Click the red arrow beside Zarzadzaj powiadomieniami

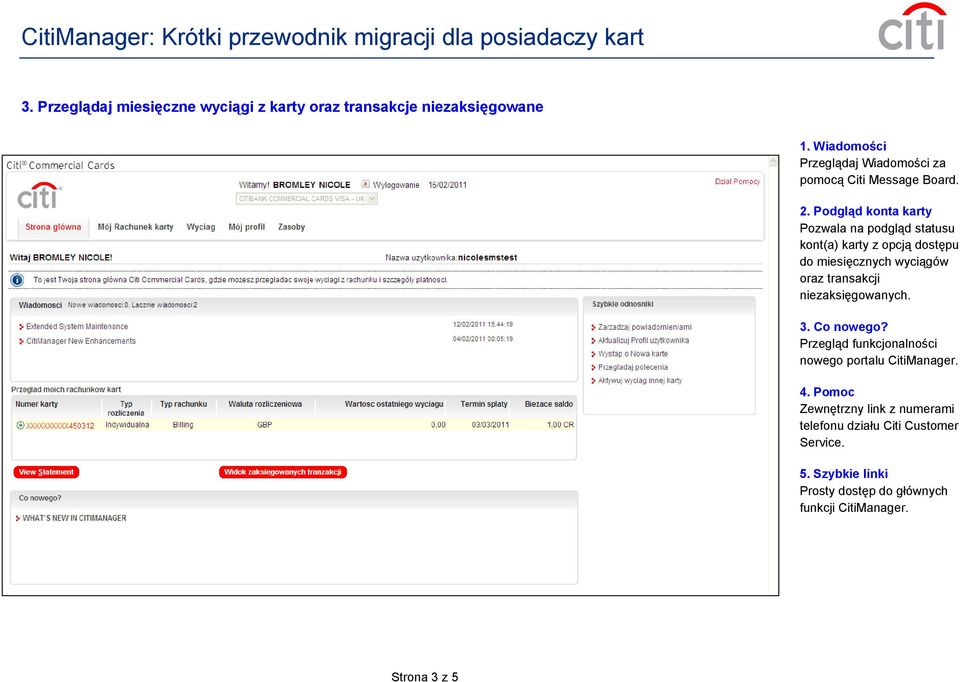tap(593, 328)
